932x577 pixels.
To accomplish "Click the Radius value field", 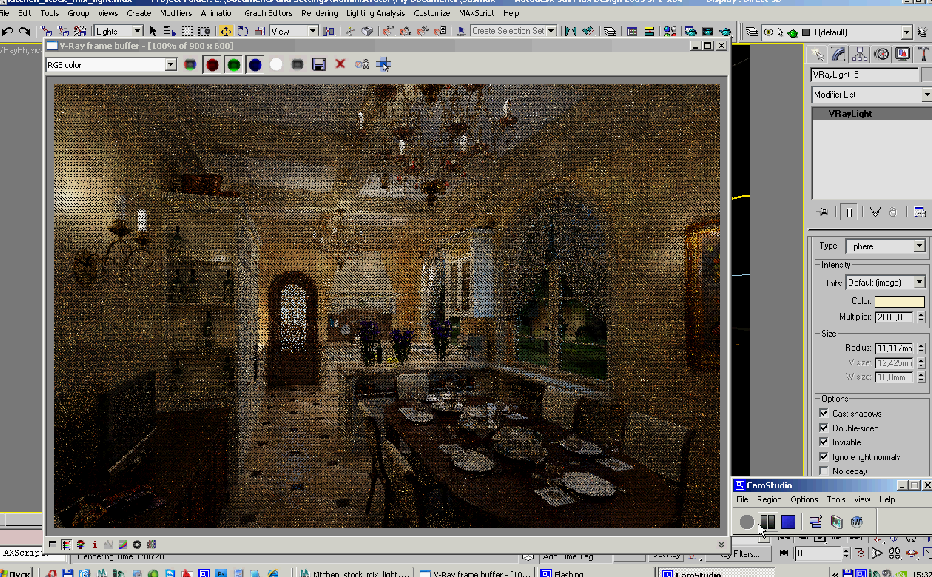I will pos(894,348).
